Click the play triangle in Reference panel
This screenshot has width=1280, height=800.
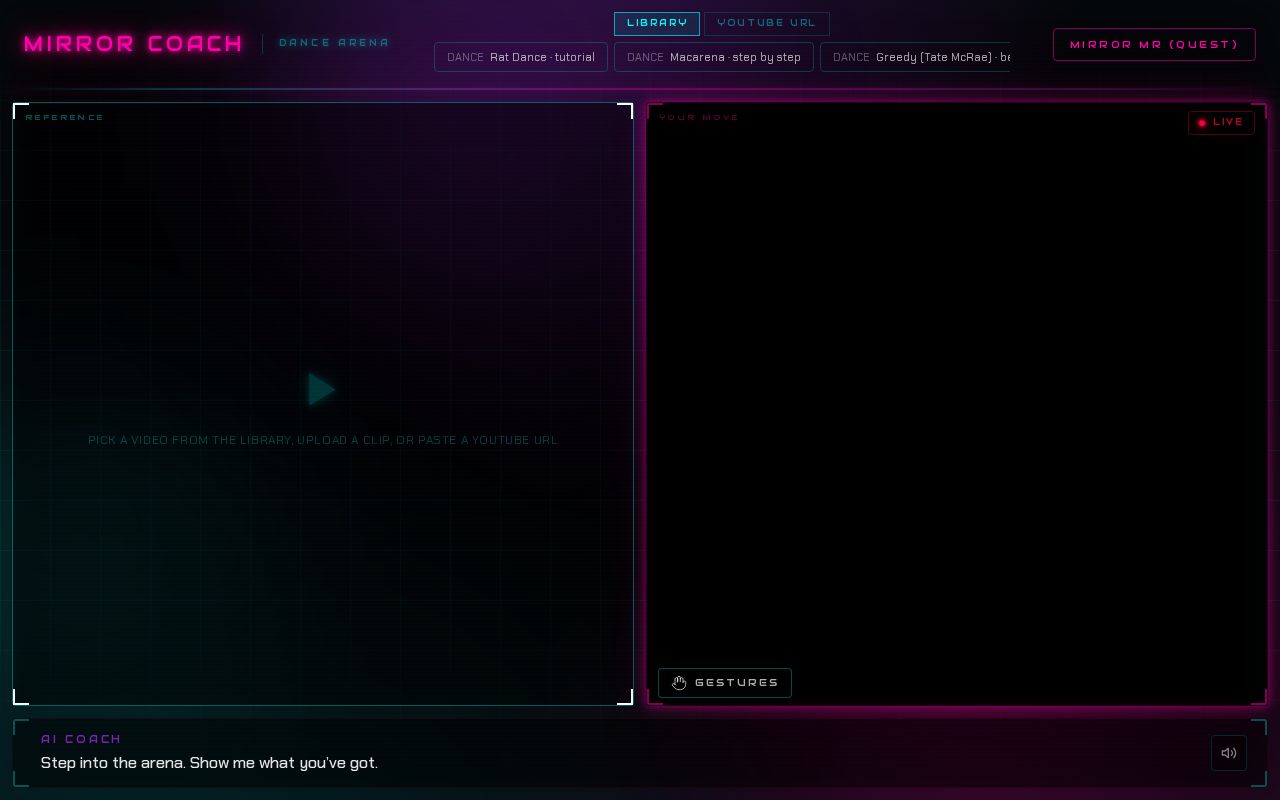[322, 390]
